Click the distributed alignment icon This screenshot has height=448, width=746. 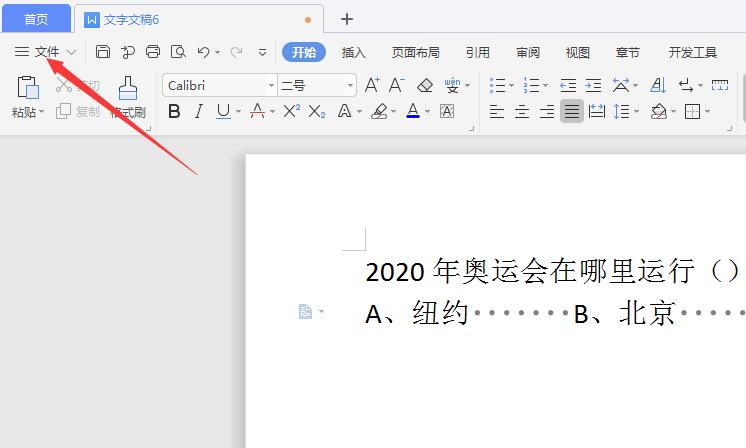click(597, 112)
